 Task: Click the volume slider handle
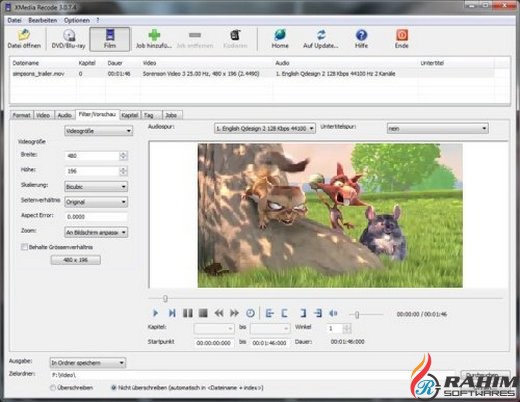point(357,315)
